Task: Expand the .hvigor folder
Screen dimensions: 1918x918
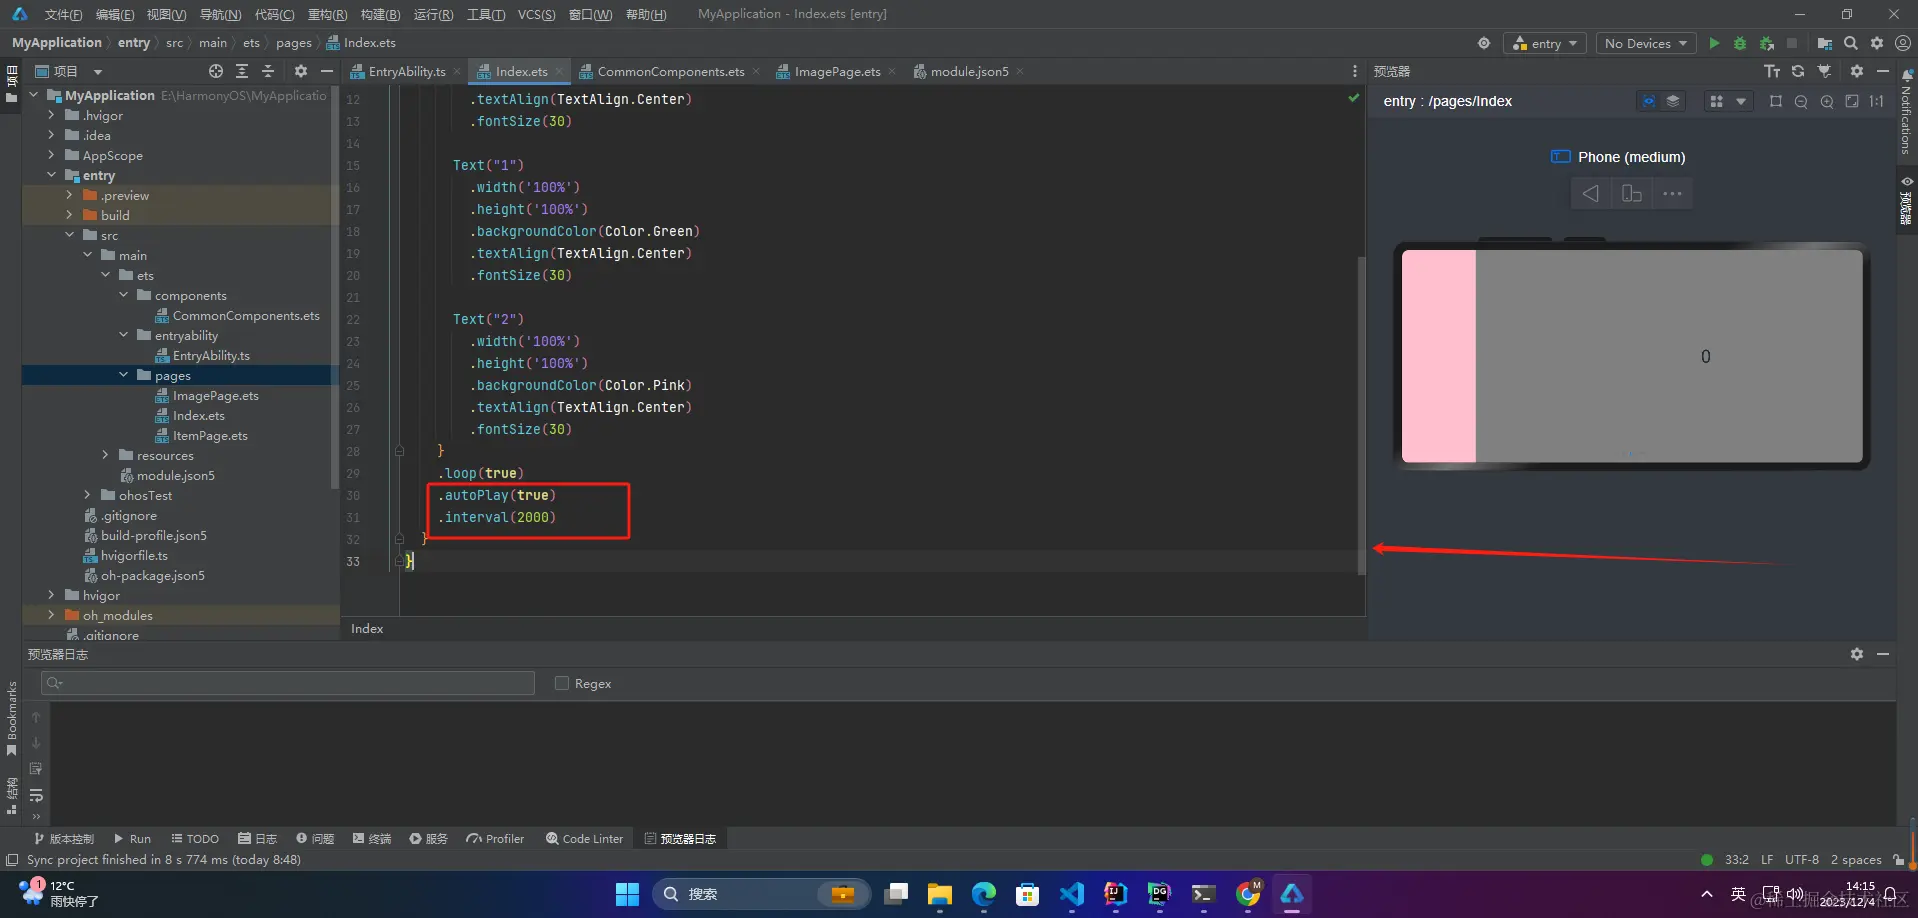Action: [51, 115]
